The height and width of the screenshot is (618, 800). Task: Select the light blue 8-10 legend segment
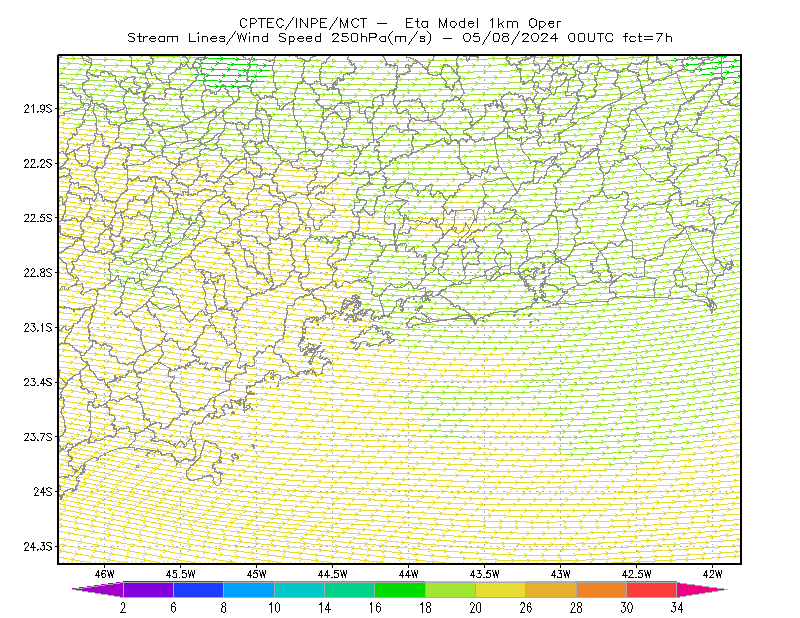[249, 589]
